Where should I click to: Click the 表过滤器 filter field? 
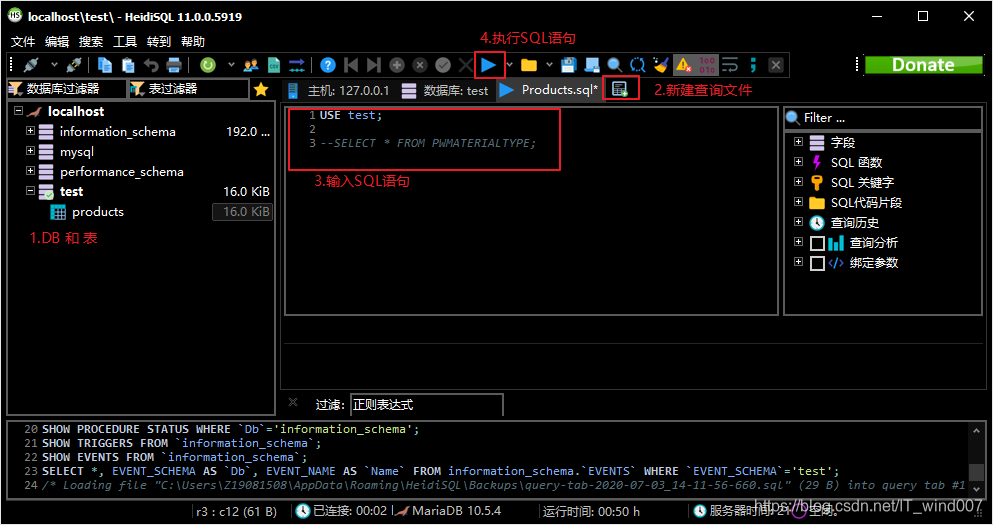187,89
